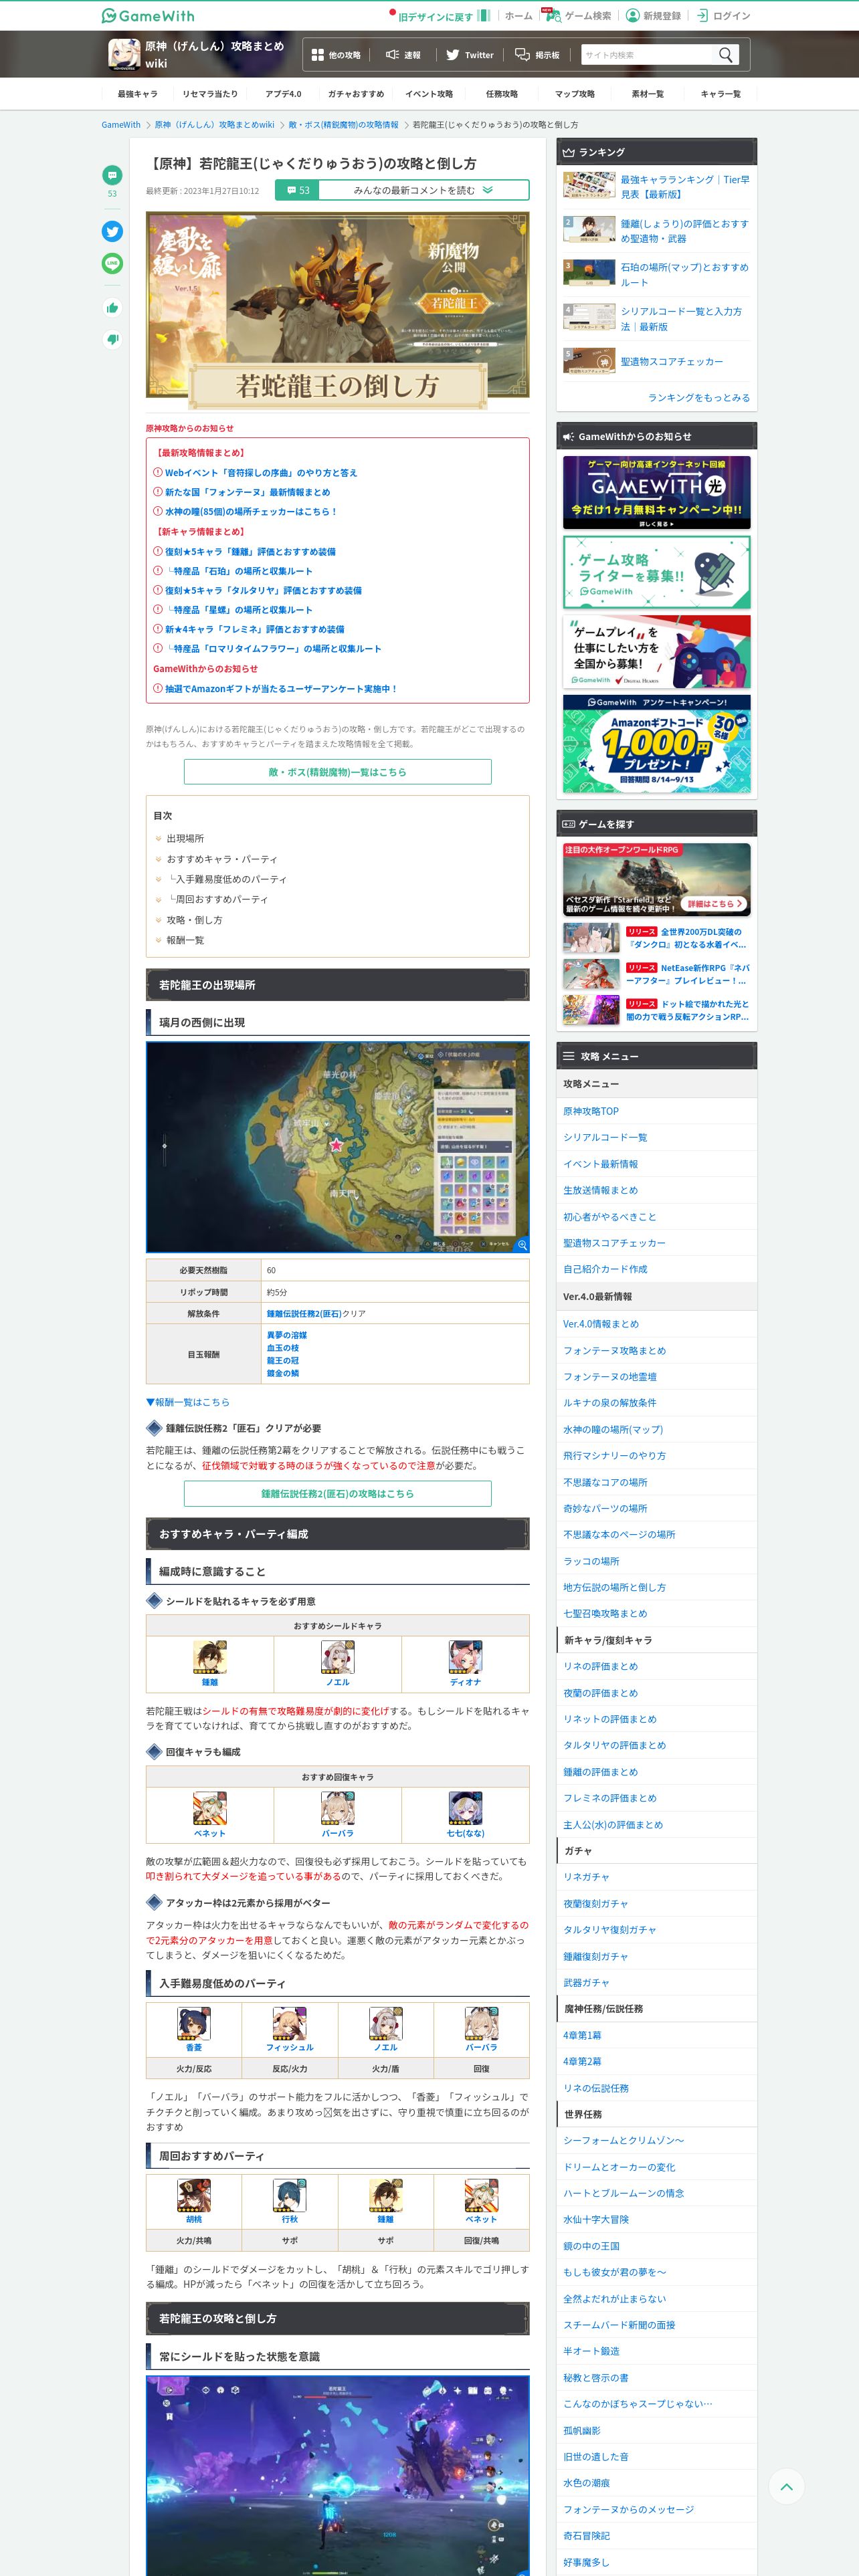Open ホーム link in top bar
859x2576 pixels.
coord(519,16)
